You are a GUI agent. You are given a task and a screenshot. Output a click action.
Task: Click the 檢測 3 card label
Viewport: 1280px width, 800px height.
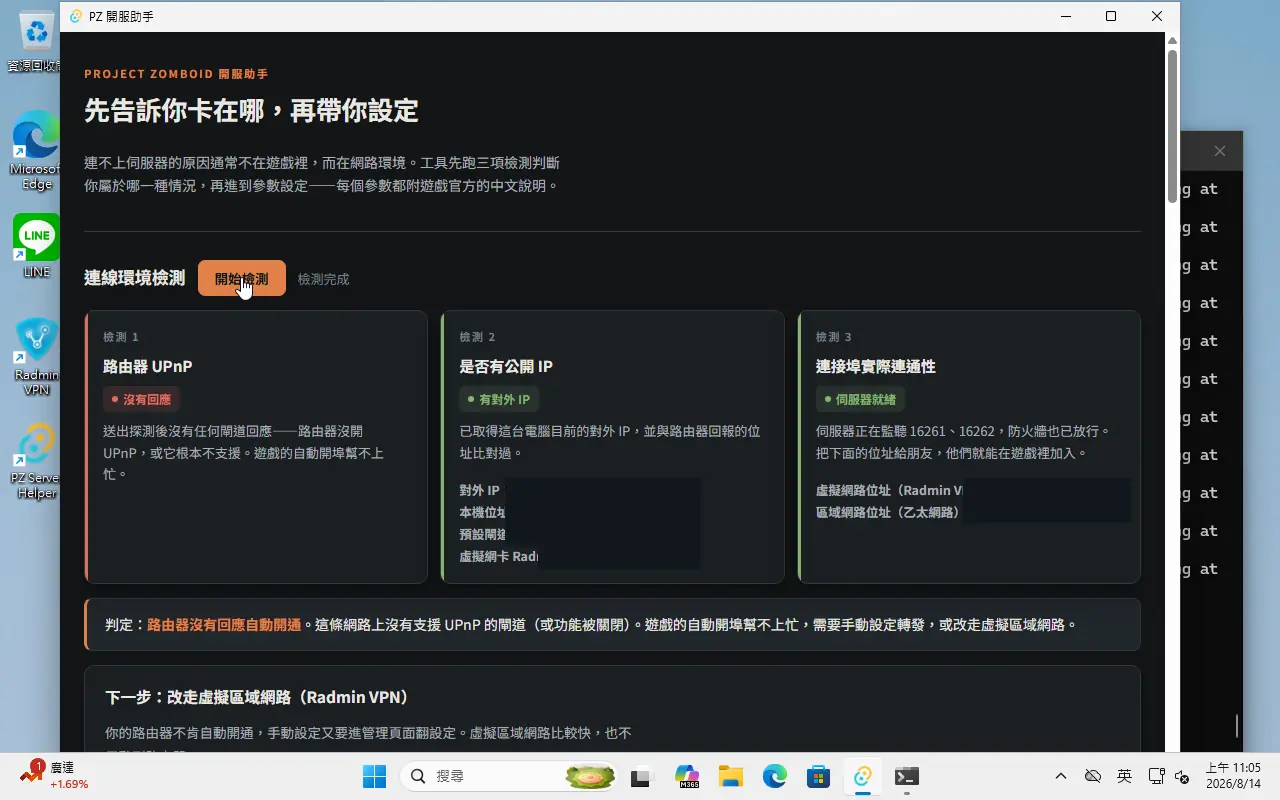pos(834,337)
